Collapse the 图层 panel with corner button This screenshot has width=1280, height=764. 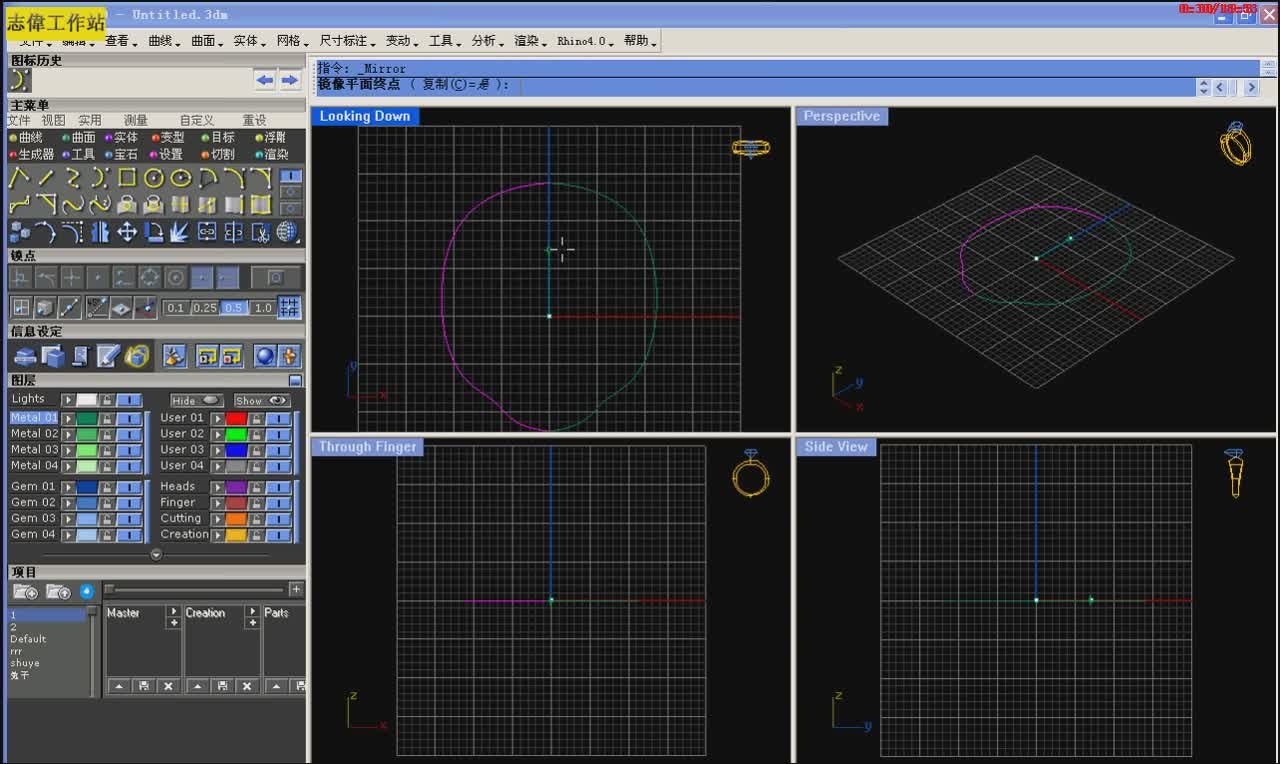coord(295,380)
